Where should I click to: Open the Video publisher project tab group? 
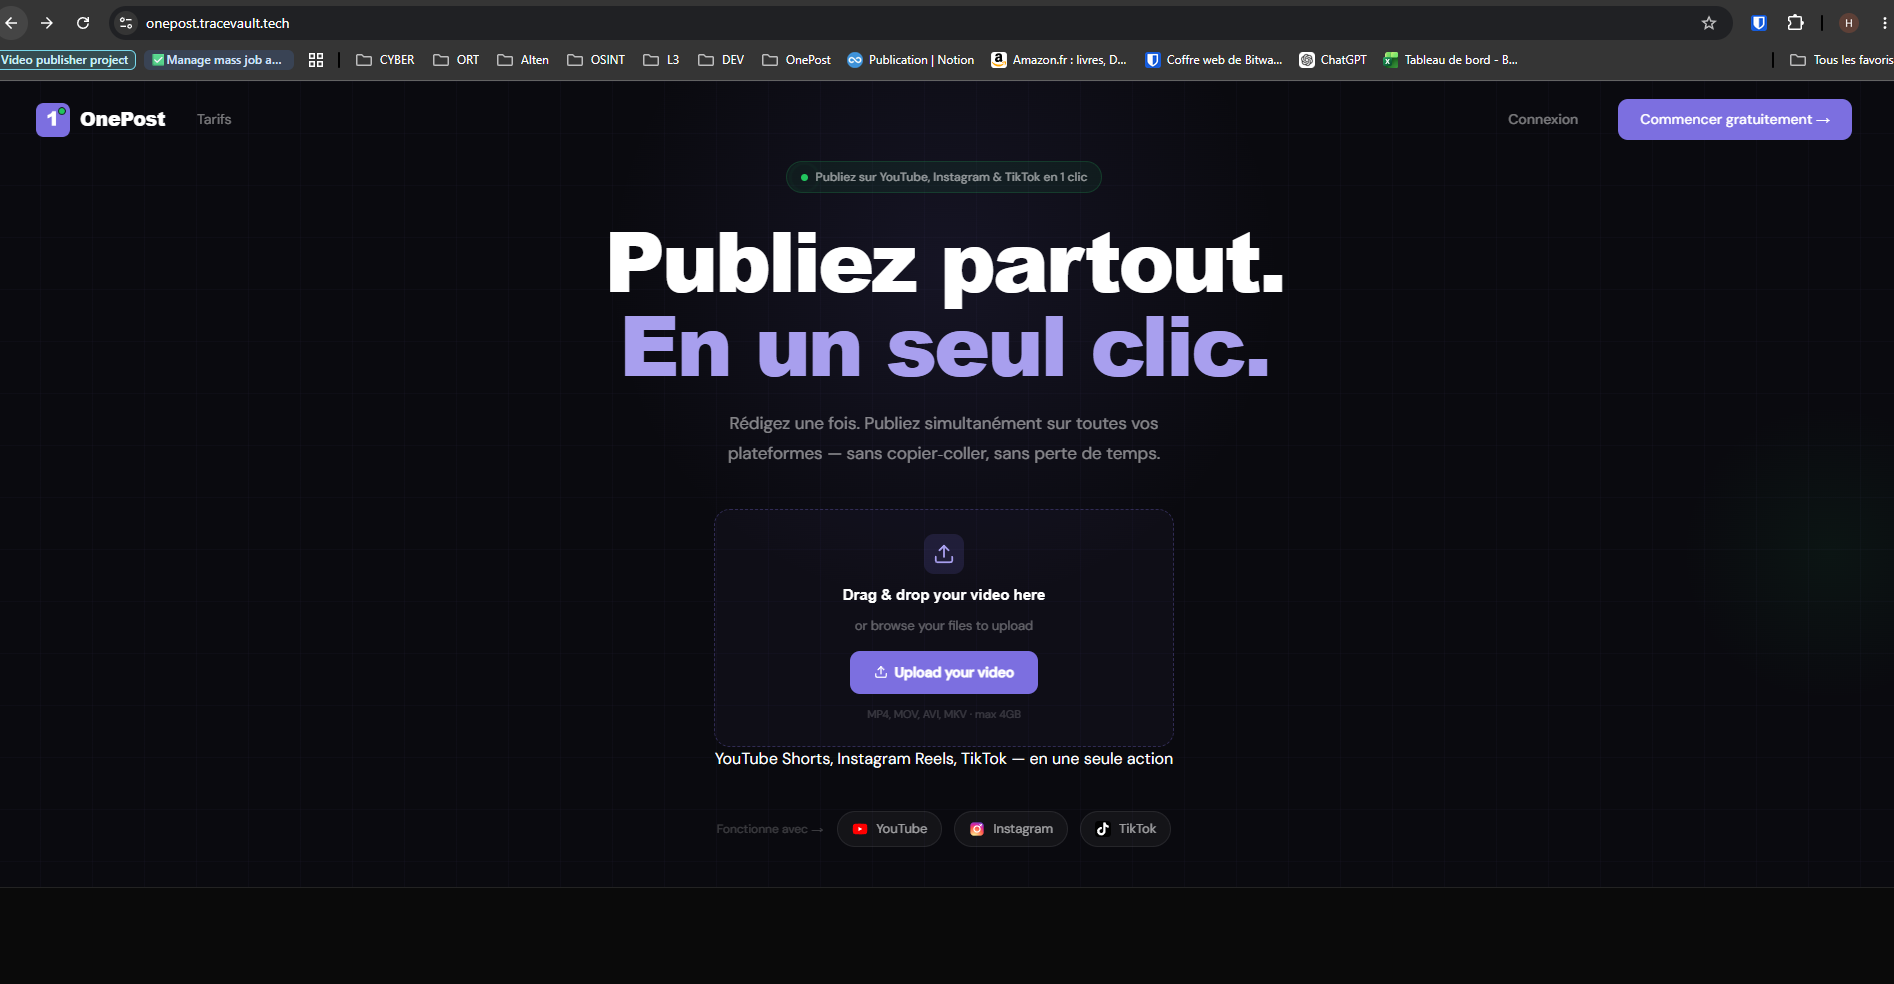(x=67, y=60)
